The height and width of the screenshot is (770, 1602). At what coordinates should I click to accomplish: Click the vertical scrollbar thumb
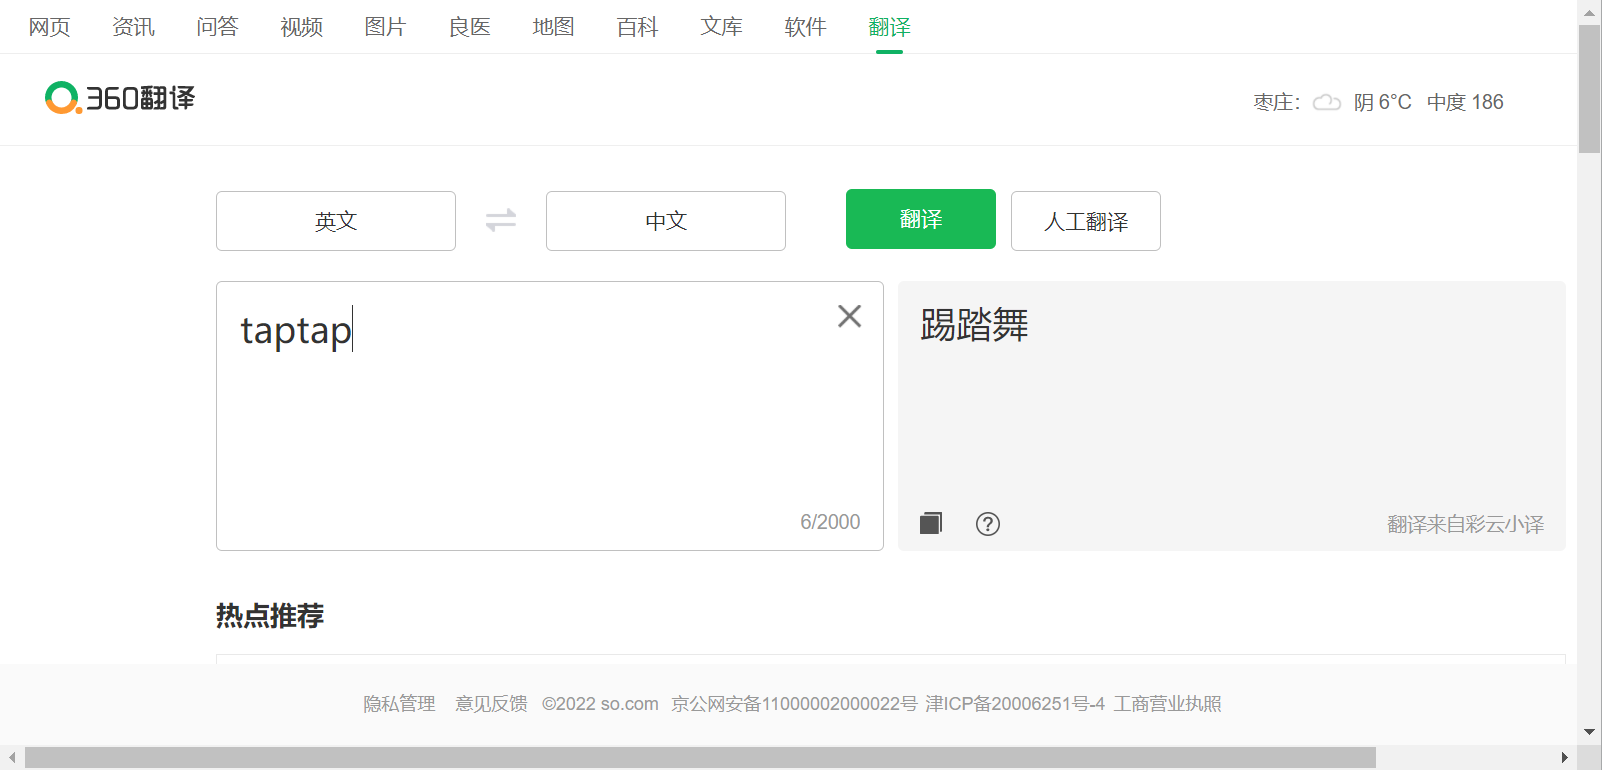click(x=1590, y=89)
